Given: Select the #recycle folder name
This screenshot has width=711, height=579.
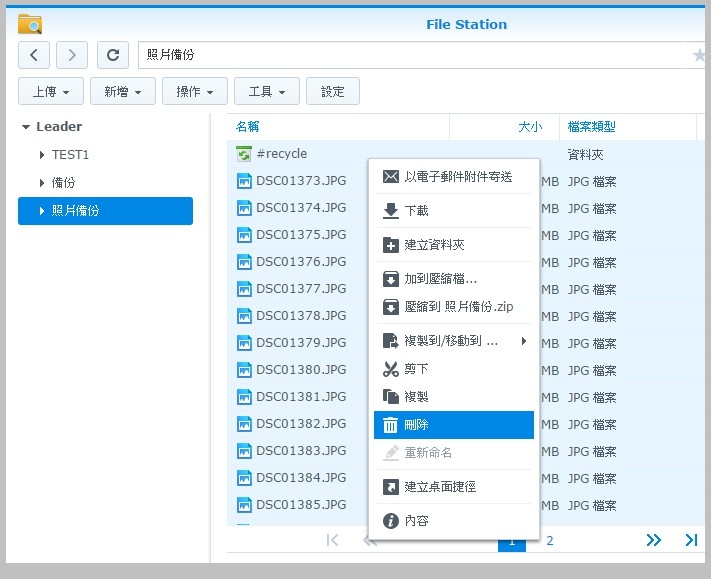Looking at the screenshot, I should 282,154.
